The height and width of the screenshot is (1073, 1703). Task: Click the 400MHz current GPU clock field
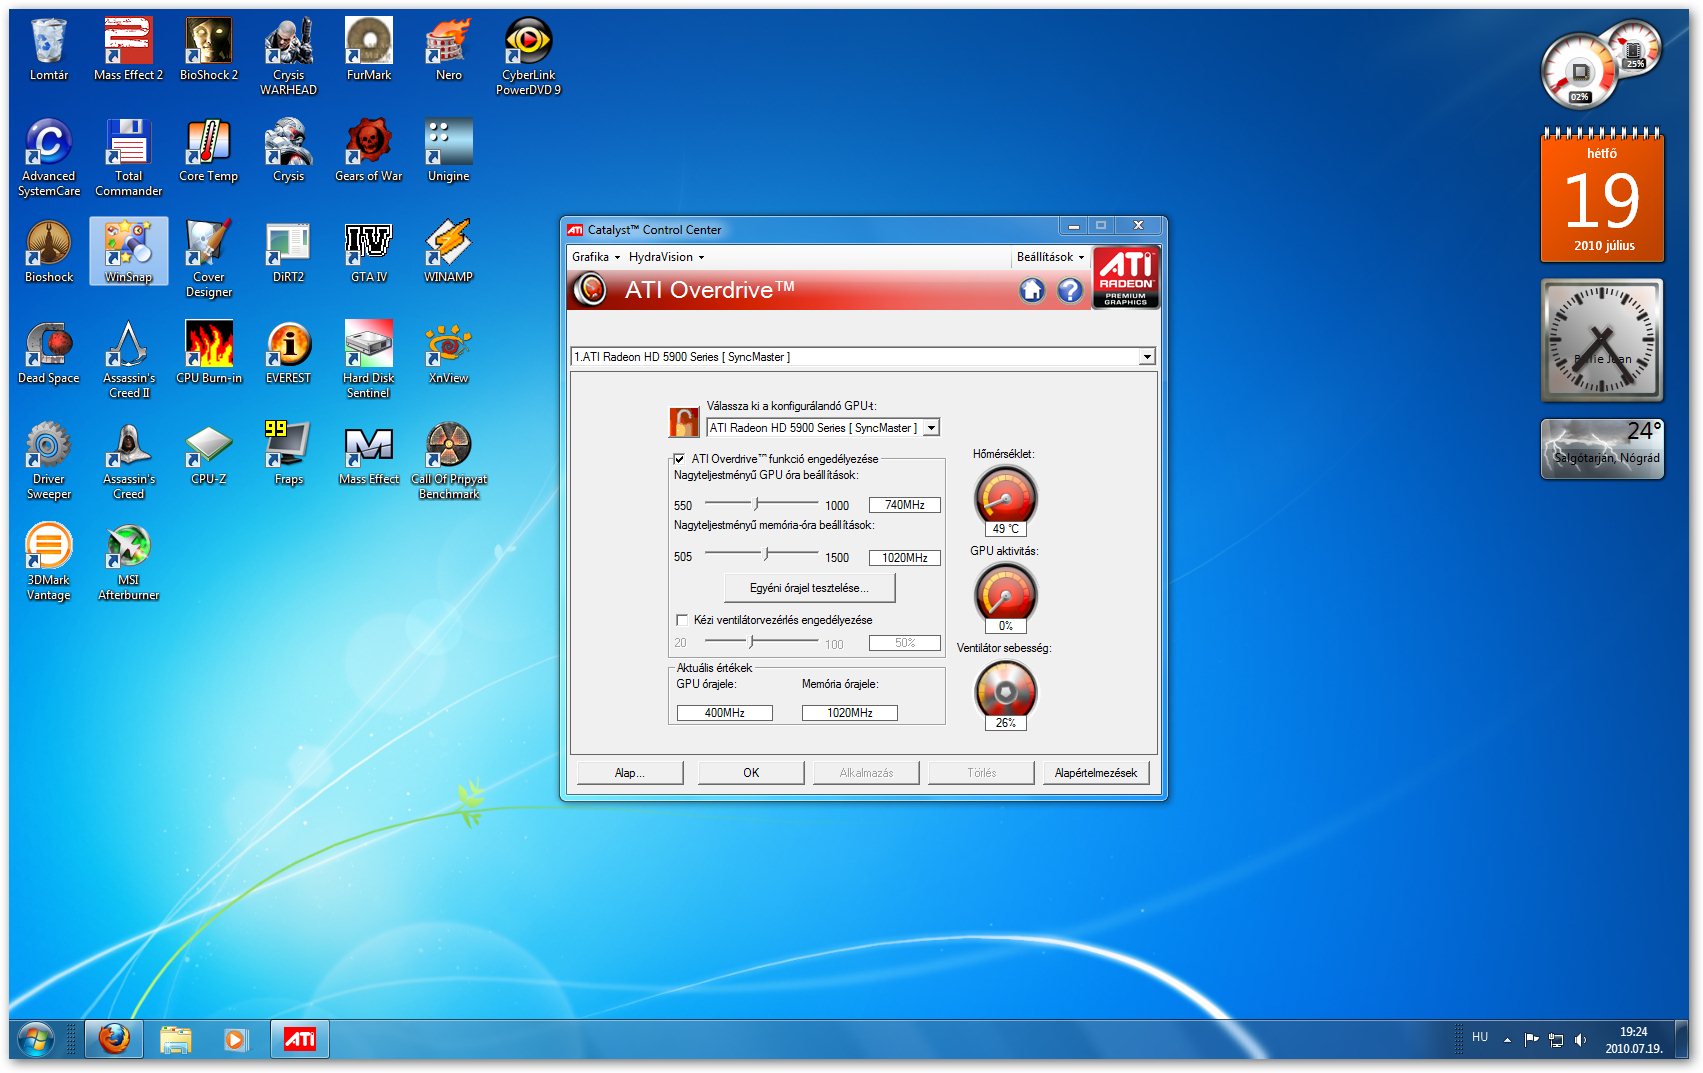pyautogui.click(x=724, y=713)
